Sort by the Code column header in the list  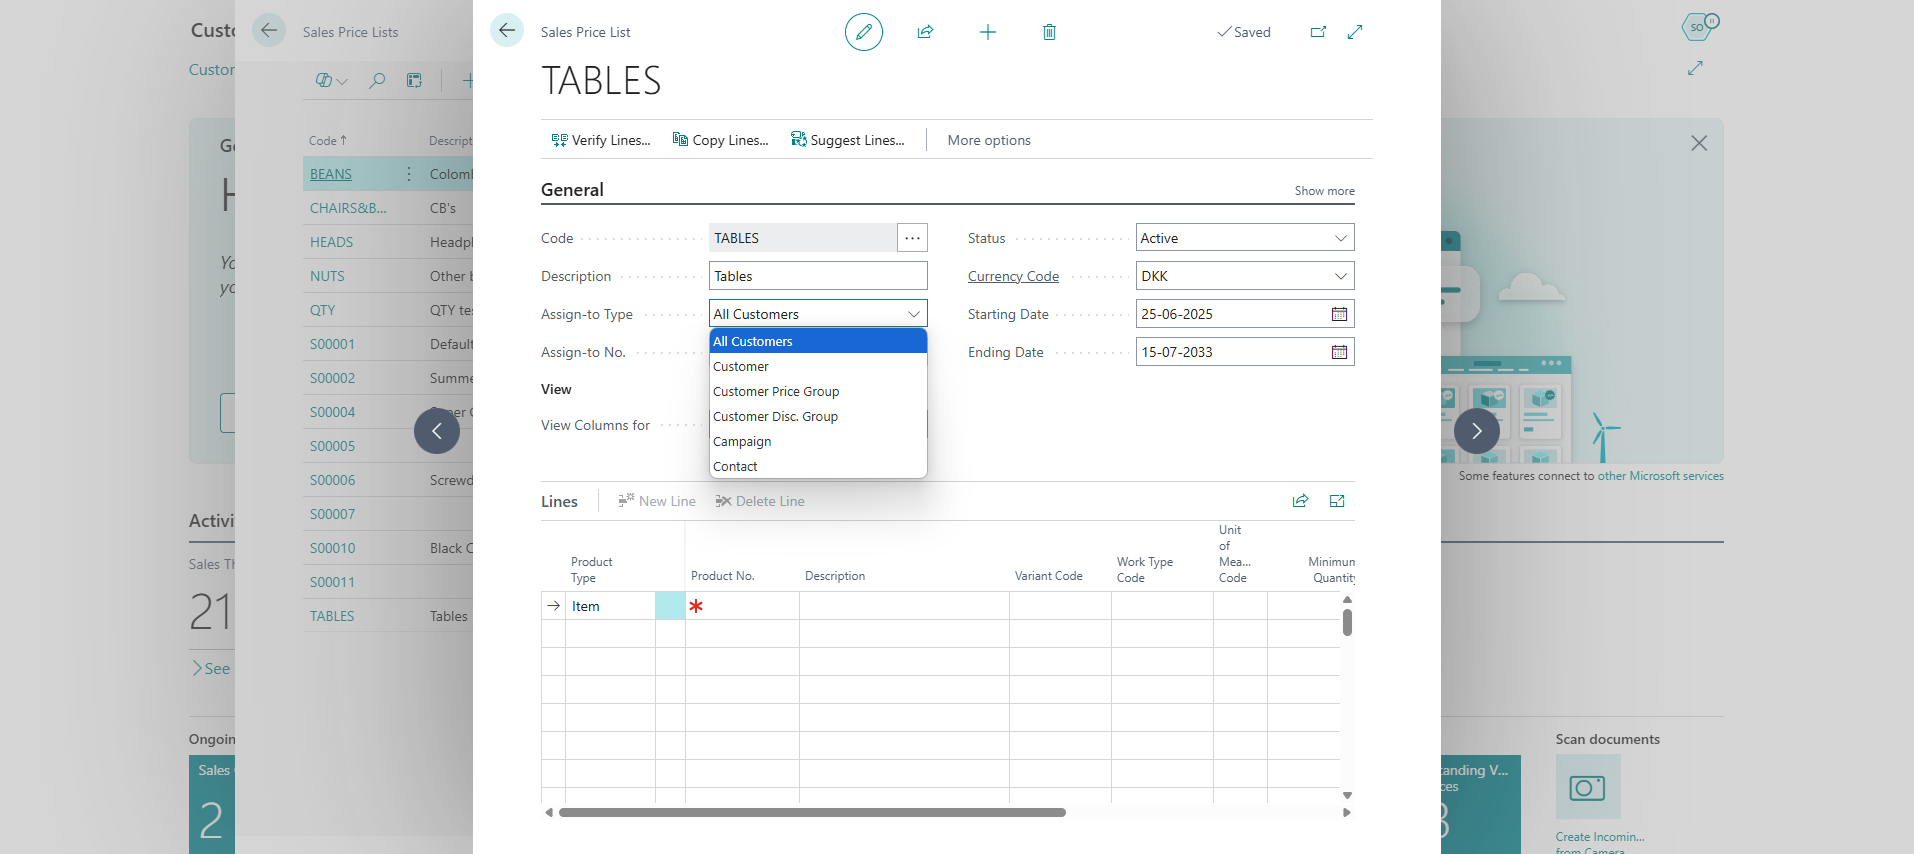(328, 141)
